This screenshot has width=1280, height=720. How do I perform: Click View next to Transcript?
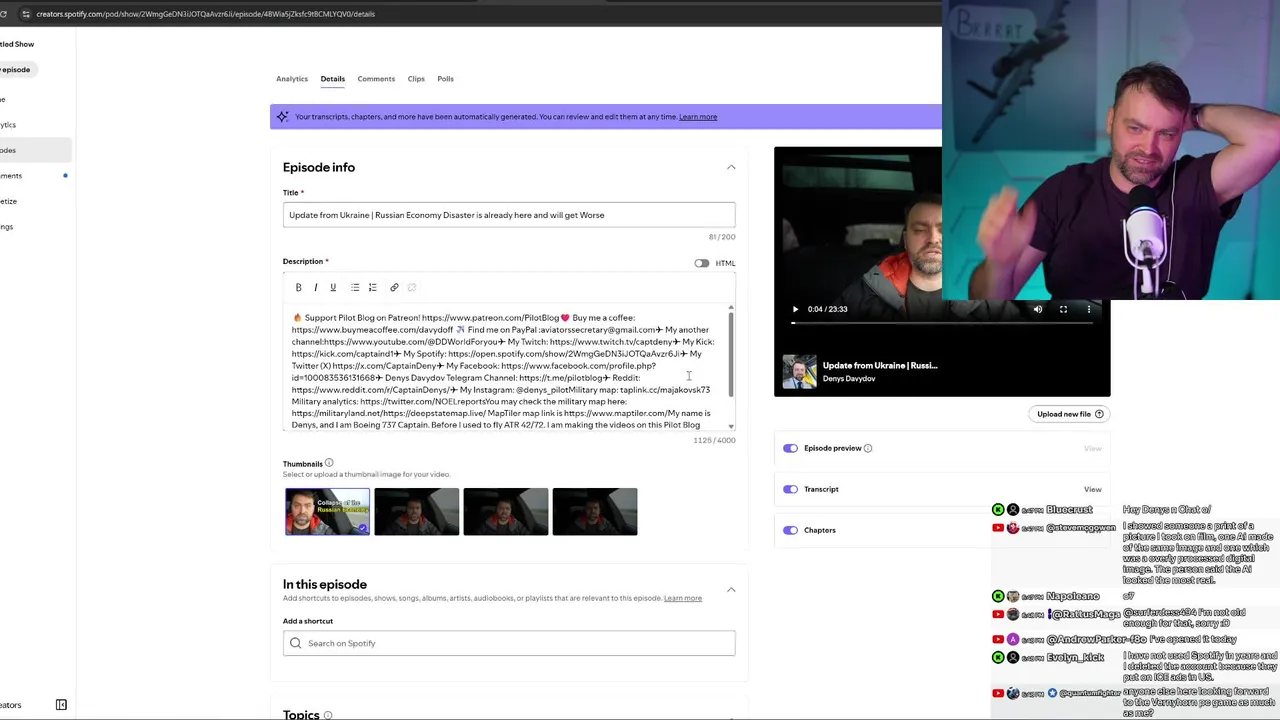1093,489
